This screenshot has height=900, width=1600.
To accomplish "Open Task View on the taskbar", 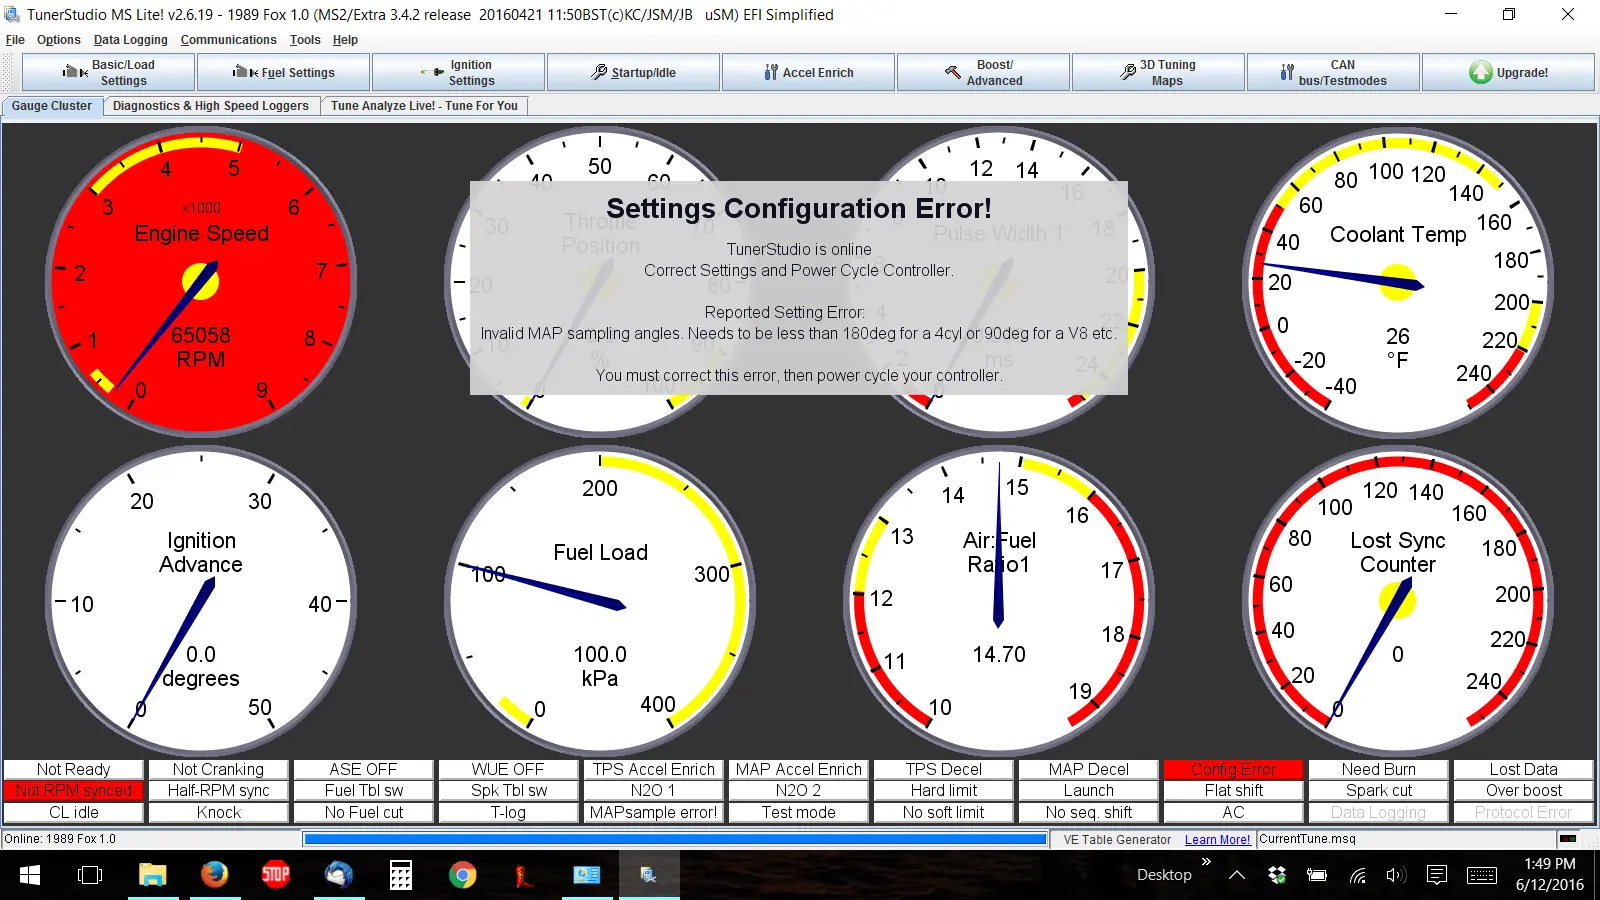I will [90, 875].
